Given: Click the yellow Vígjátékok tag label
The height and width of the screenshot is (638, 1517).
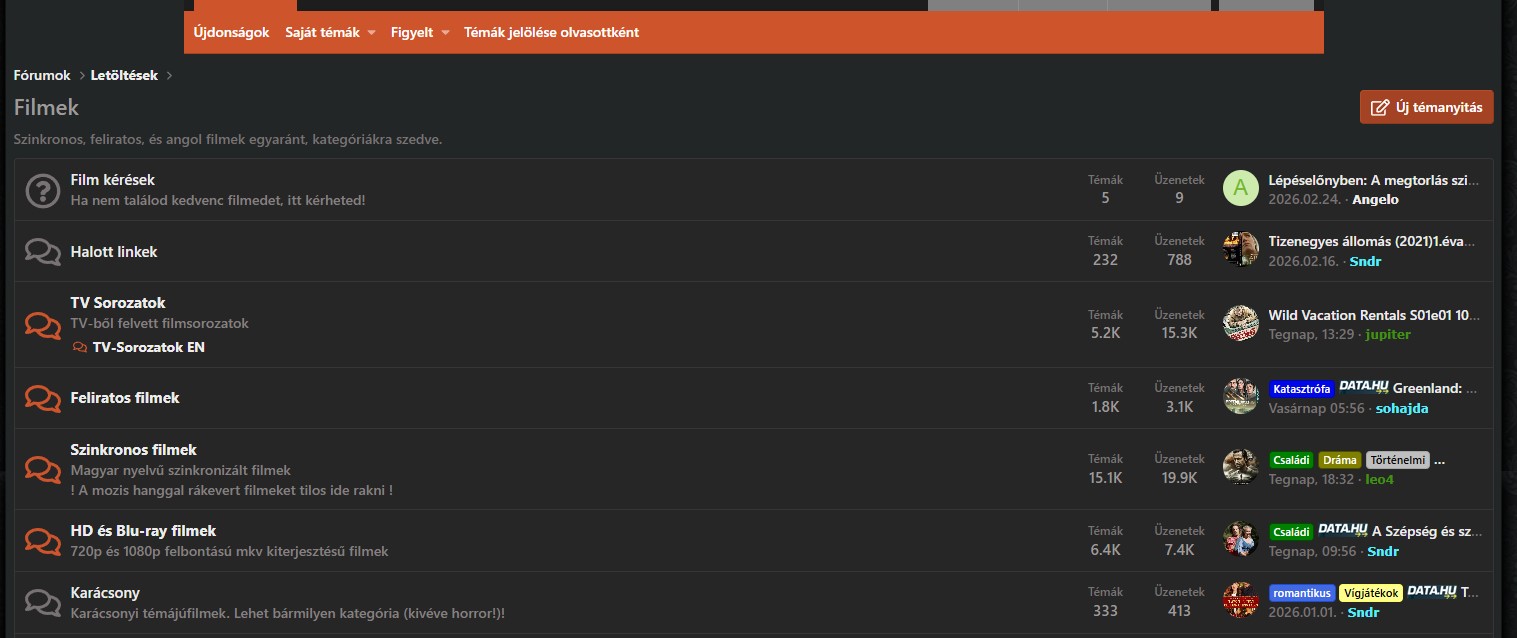Looking at the screenshot, I should click(x=1370, y=593).
